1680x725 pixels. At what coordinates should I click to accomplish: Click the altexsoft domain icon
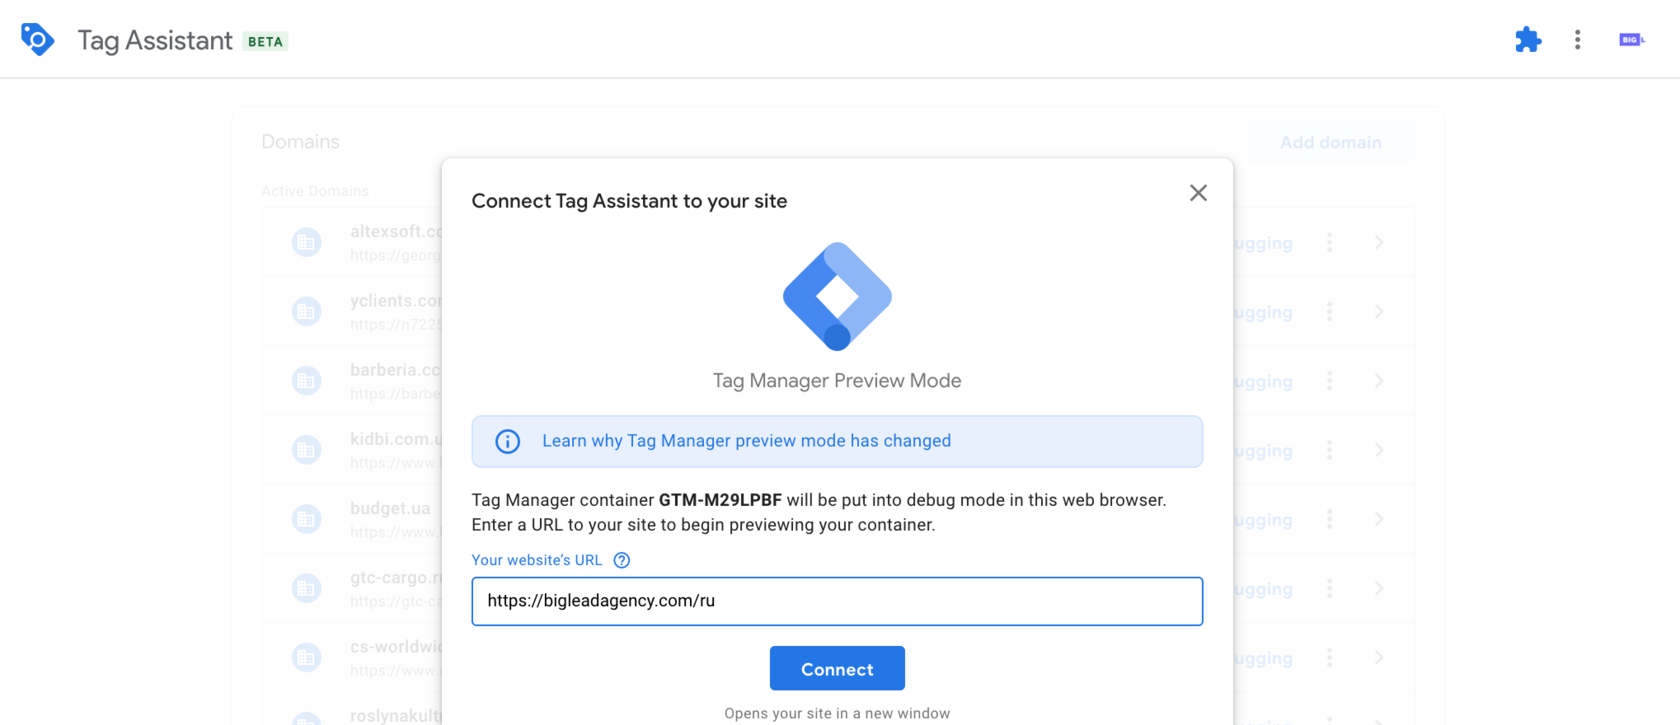point(306,242)
